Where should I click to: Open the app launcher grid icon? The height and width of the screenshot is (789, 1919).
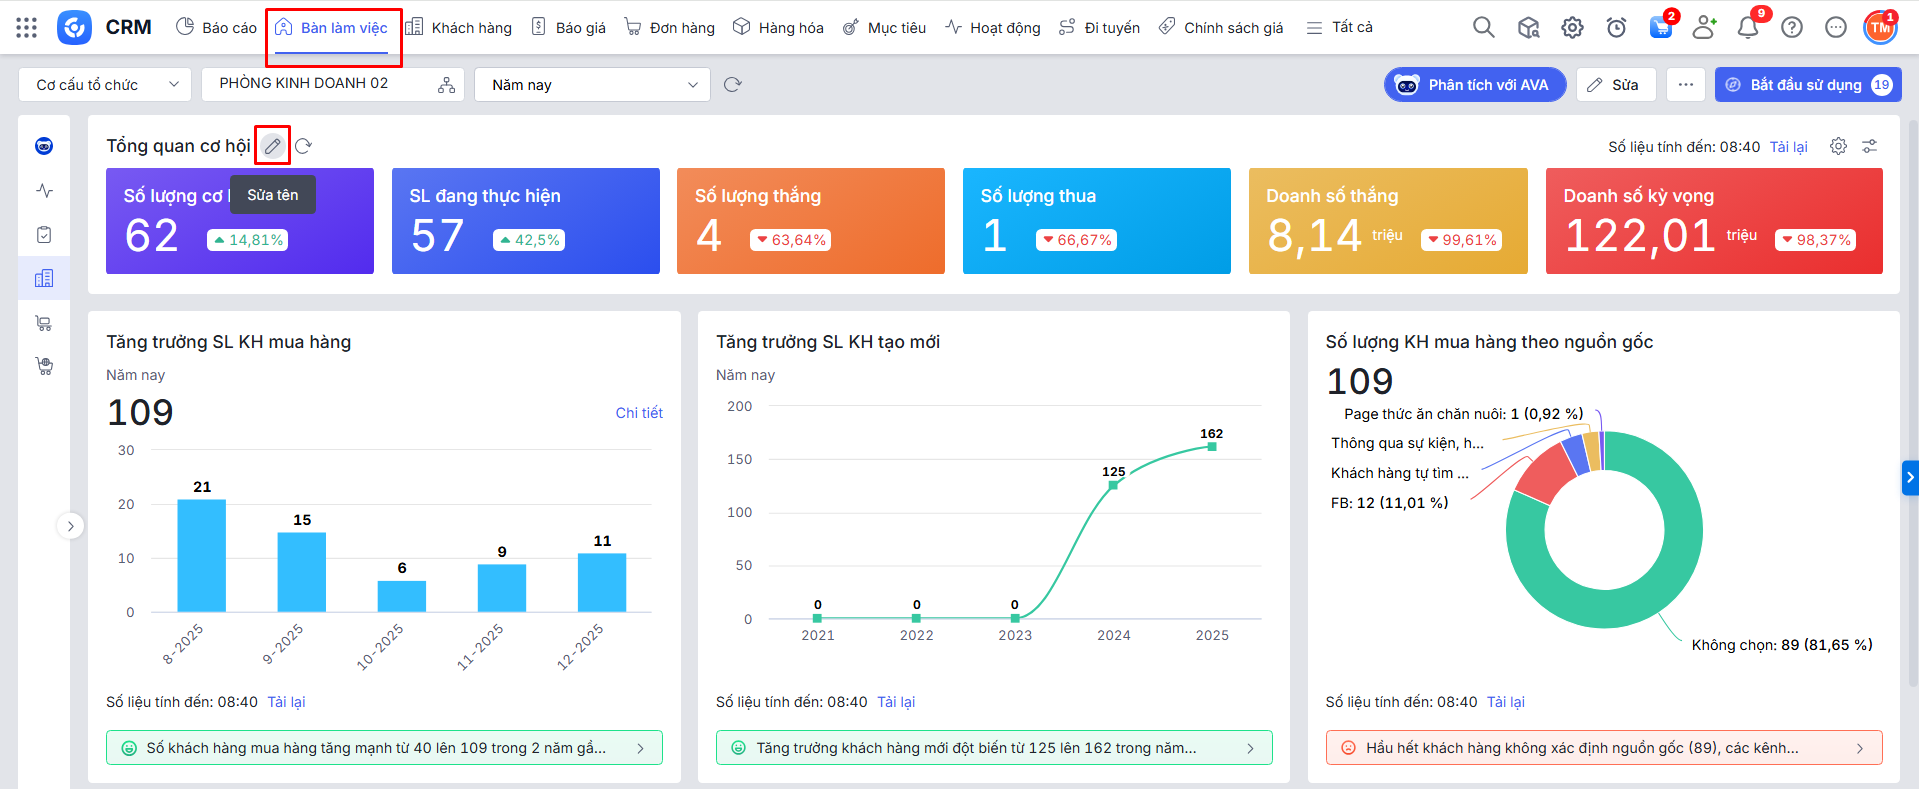point(27,28)
